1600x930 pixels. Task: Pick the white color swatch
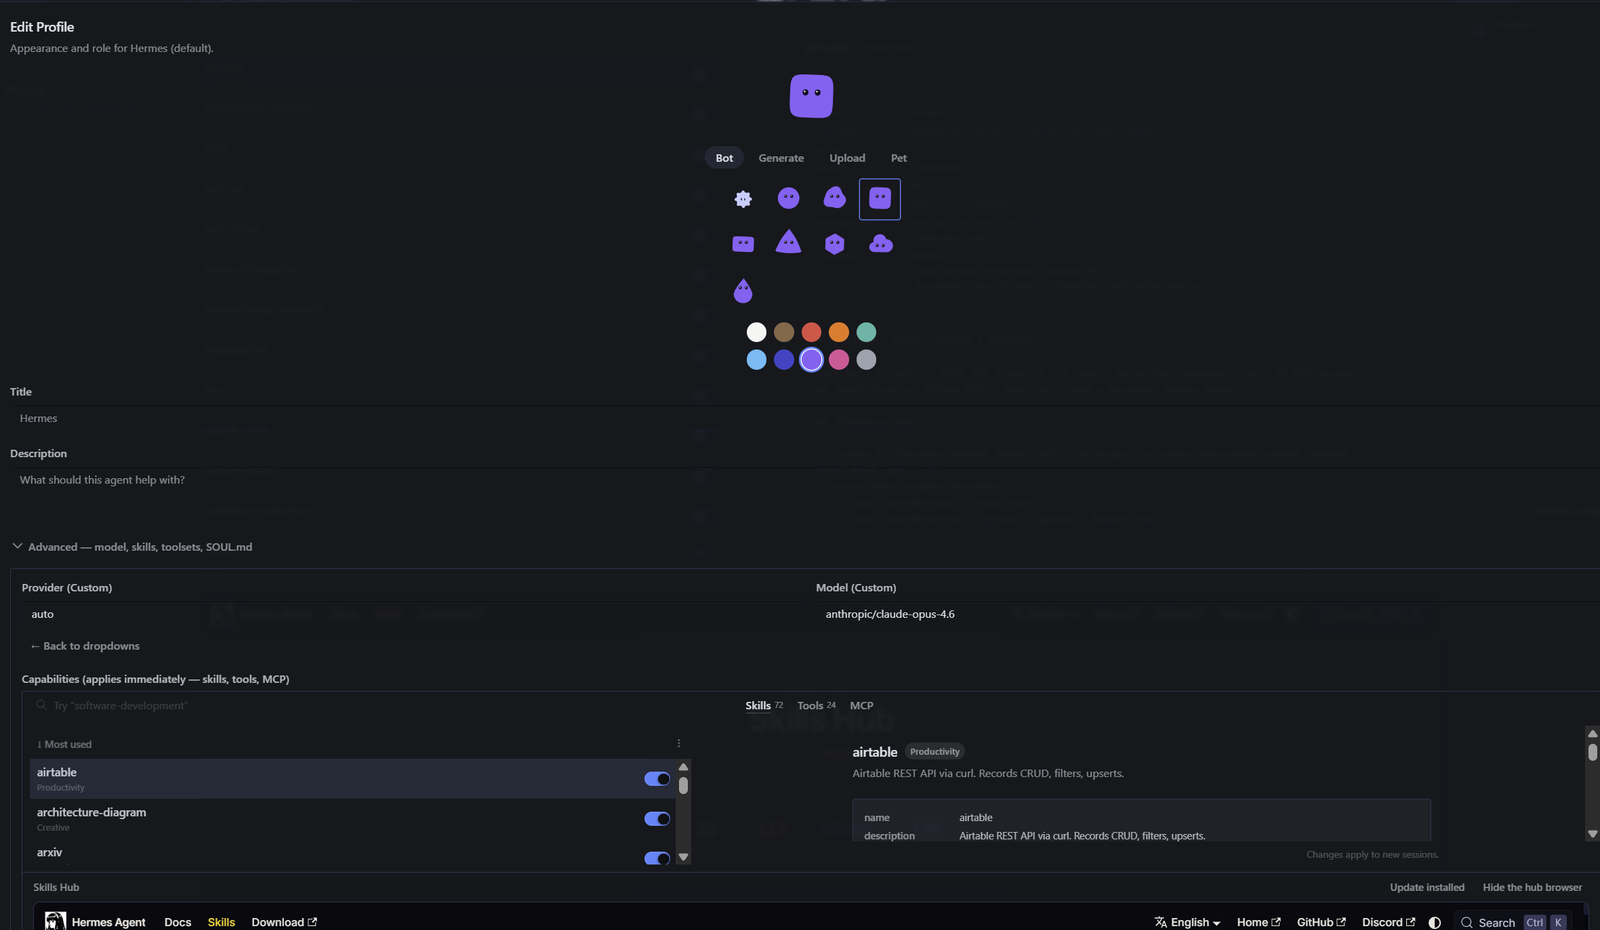pos(757,332)
